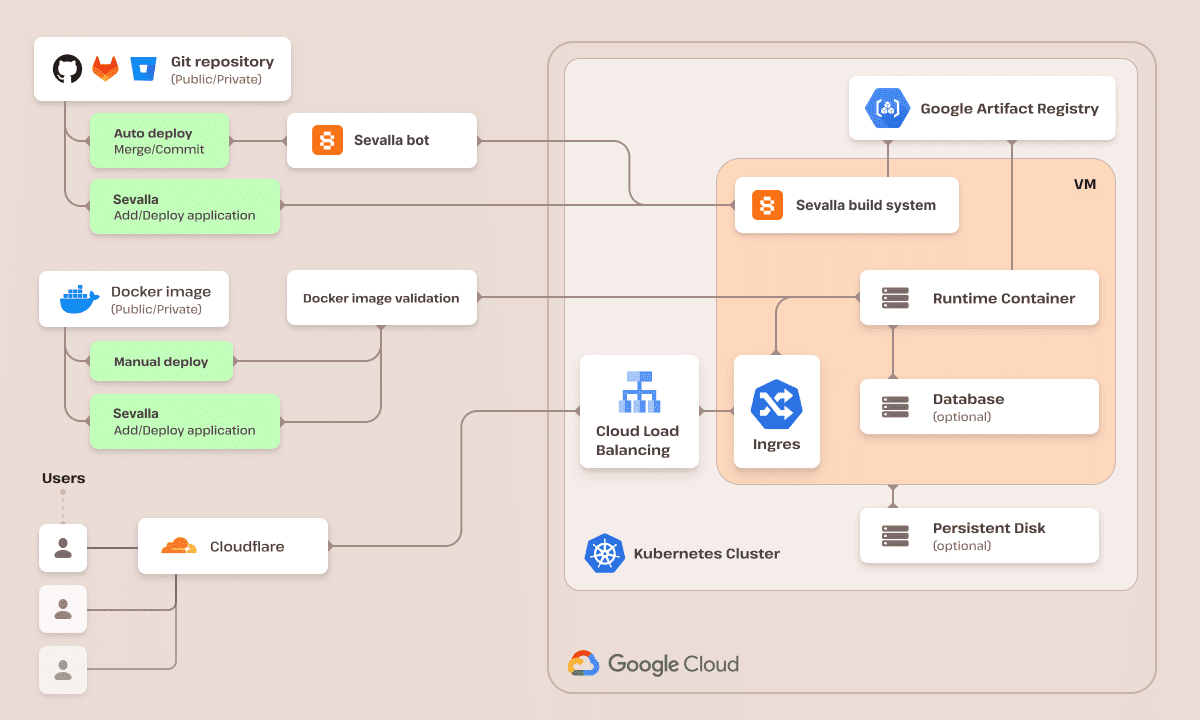
Task: Select the GitLab fox icon
Action: click(105, 68)
